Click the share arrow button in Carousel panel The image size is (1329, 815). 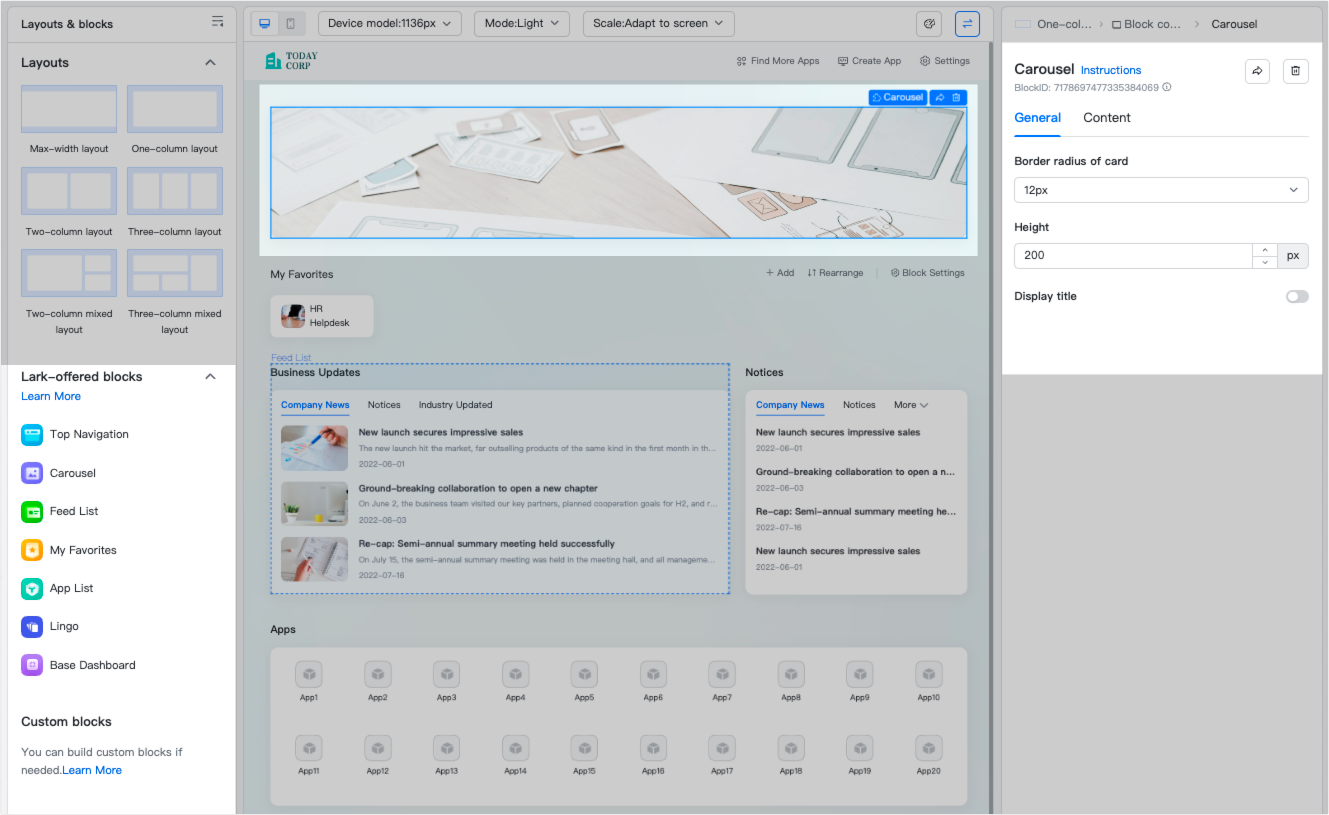coord(1257,71)
